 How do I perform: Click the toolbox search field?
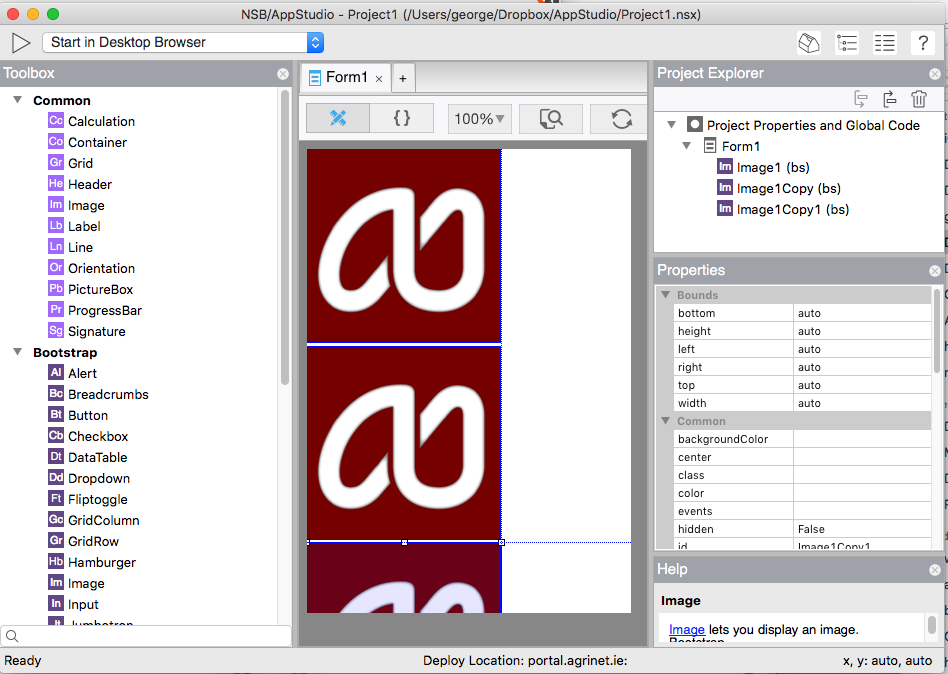tap(146, 636)
